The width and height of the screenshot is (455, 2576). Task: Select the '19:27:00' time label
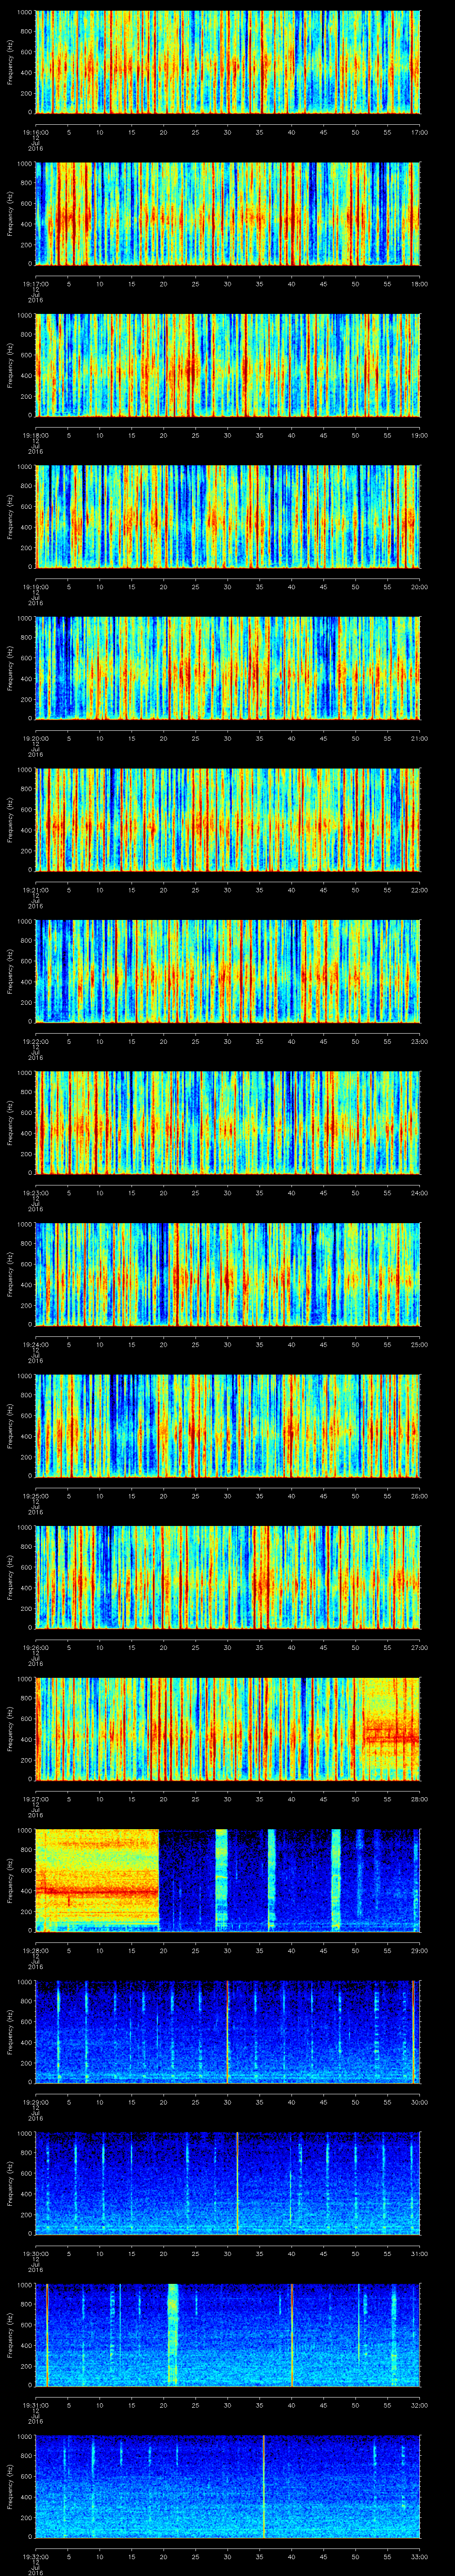(x=36, y=1798)
